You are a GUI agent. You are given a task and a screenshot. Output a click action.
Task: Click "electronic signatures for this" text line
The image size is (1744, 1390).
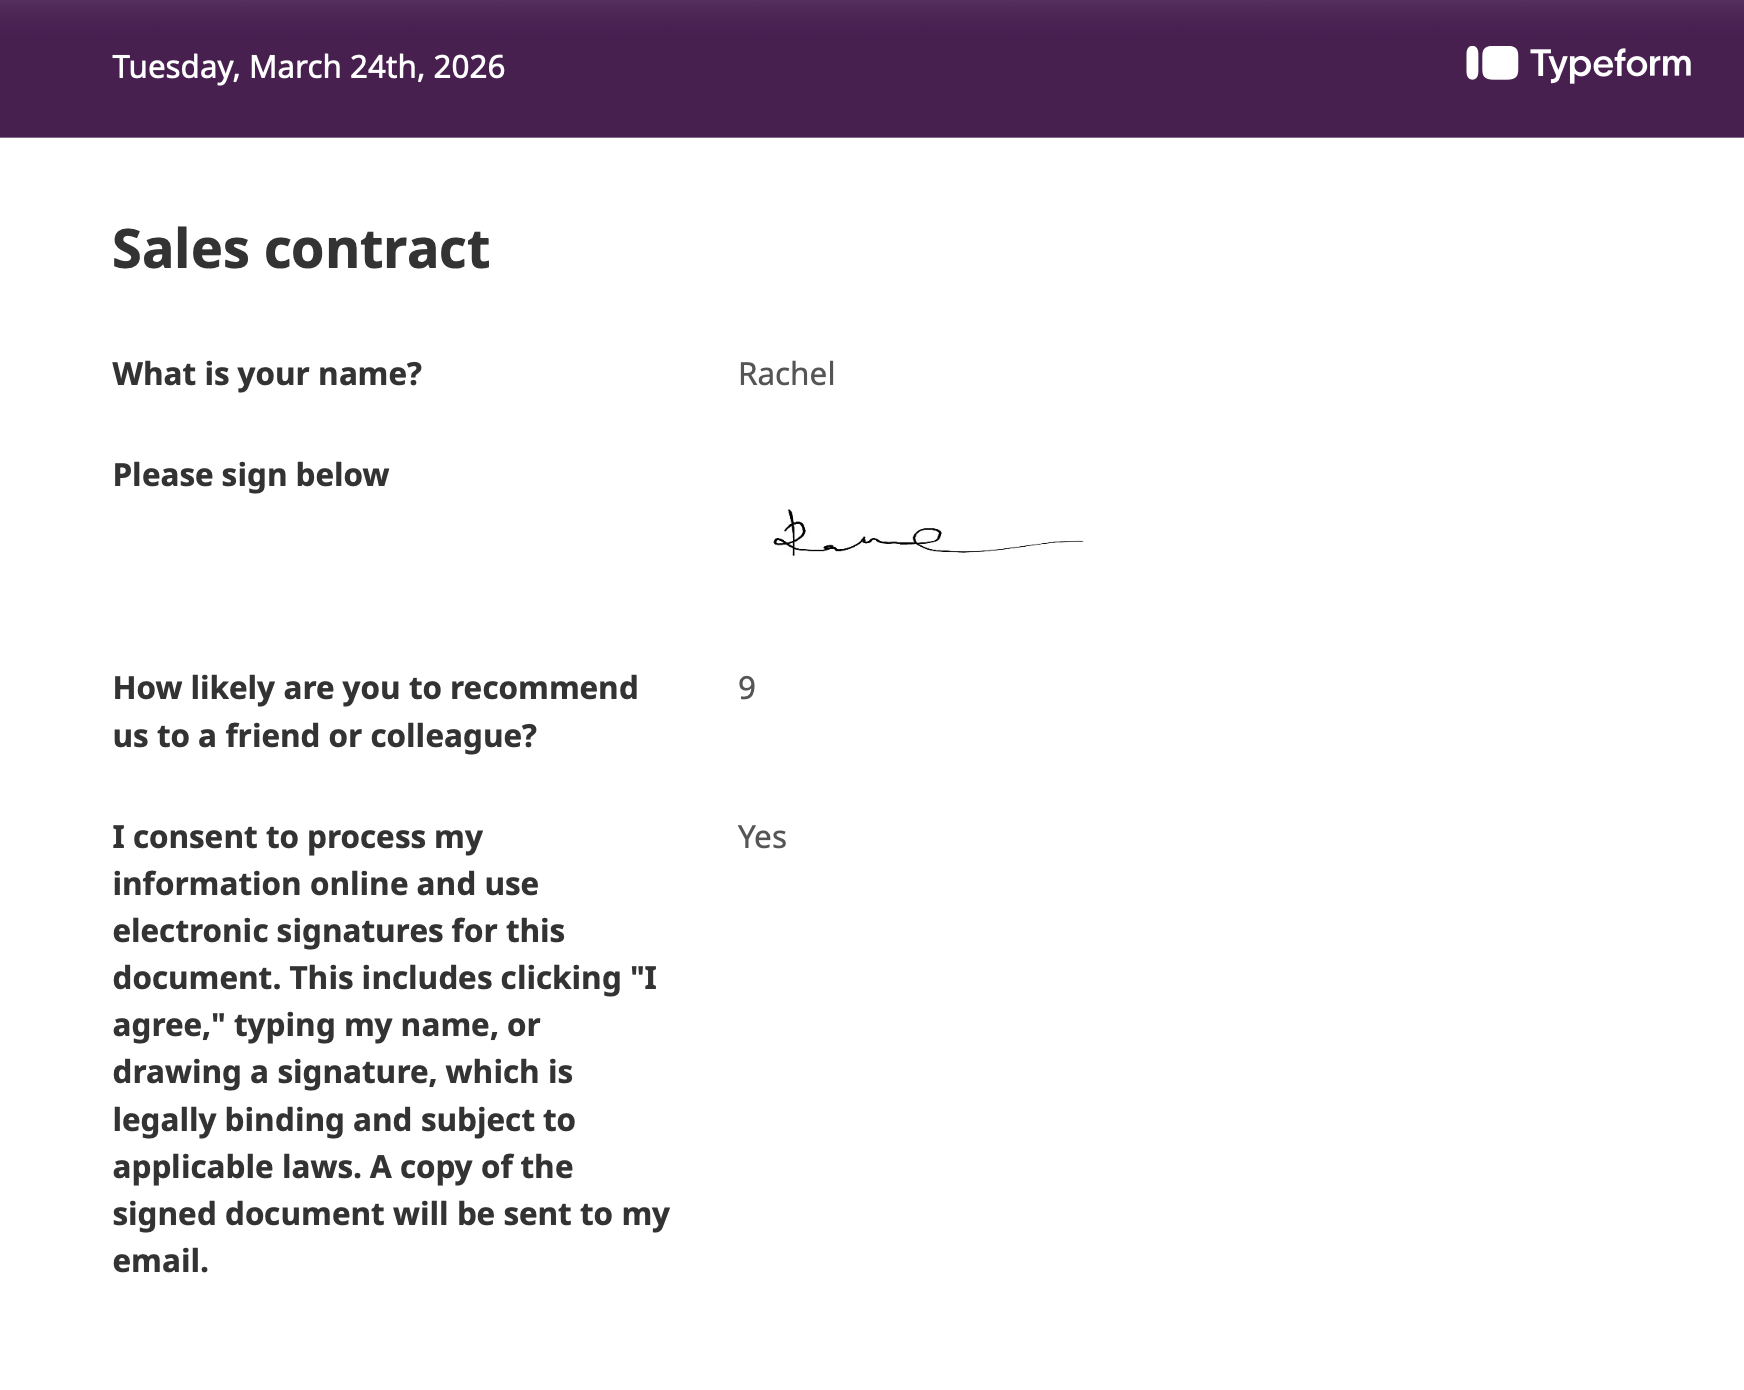pos(338,931)
